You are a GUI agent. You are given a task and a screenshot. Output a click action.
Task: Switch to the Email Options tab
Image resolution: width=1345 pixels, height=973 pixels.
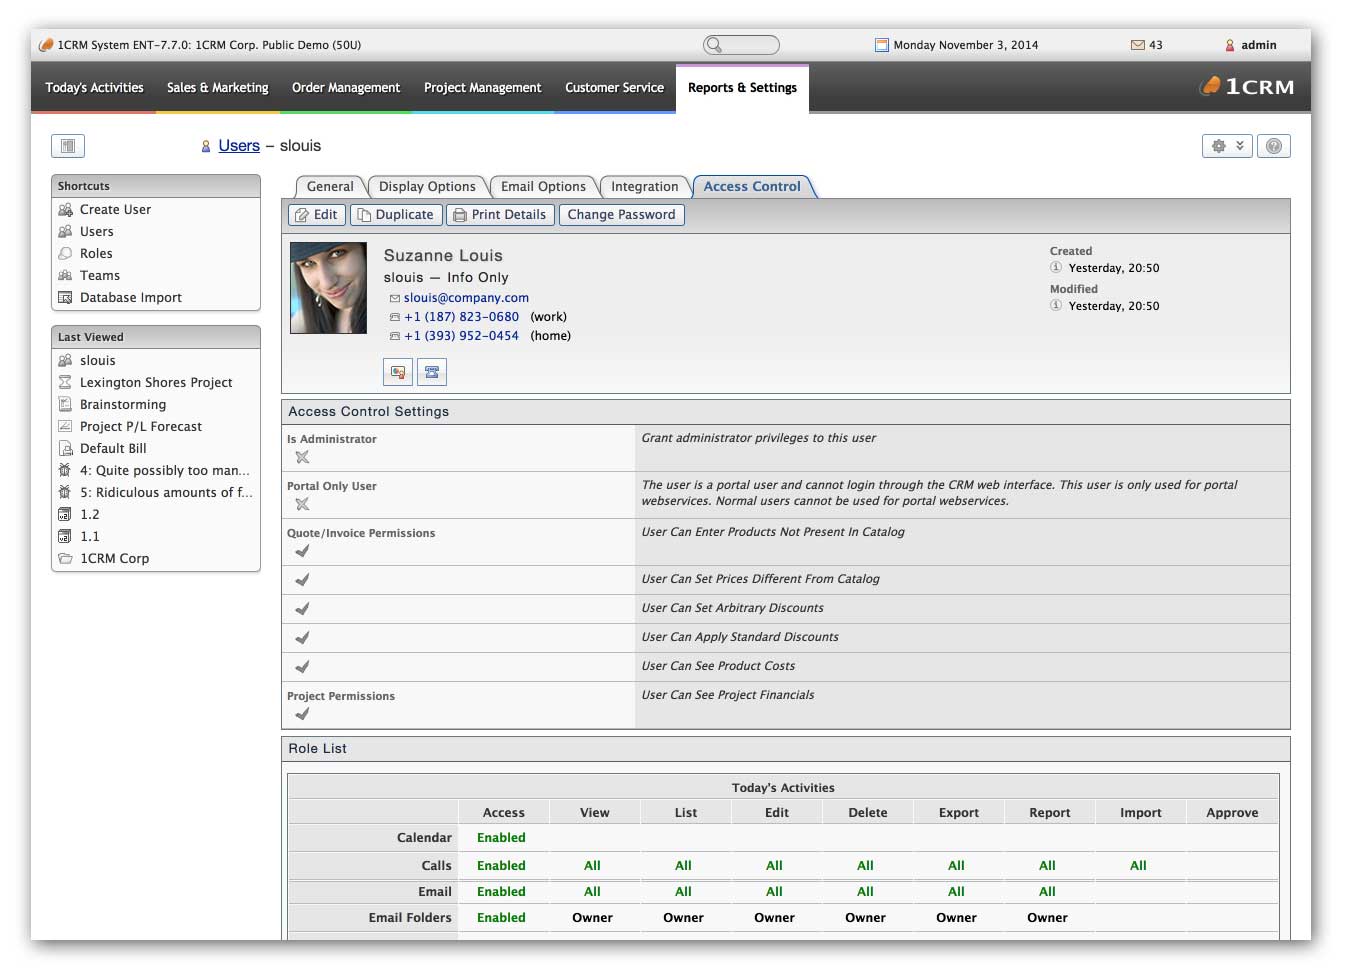pyautogui.click(x=543, y=186)
